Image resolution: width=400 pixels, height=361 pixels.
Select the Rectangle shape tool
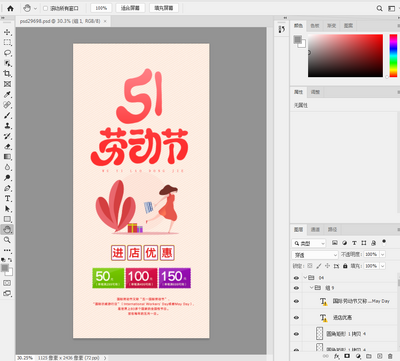(x=7, y=219)
